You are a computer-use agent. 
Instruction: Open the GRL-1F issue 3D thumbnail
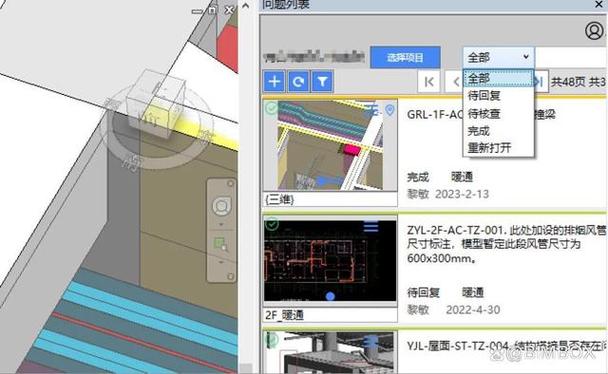(x=330, y=146)
